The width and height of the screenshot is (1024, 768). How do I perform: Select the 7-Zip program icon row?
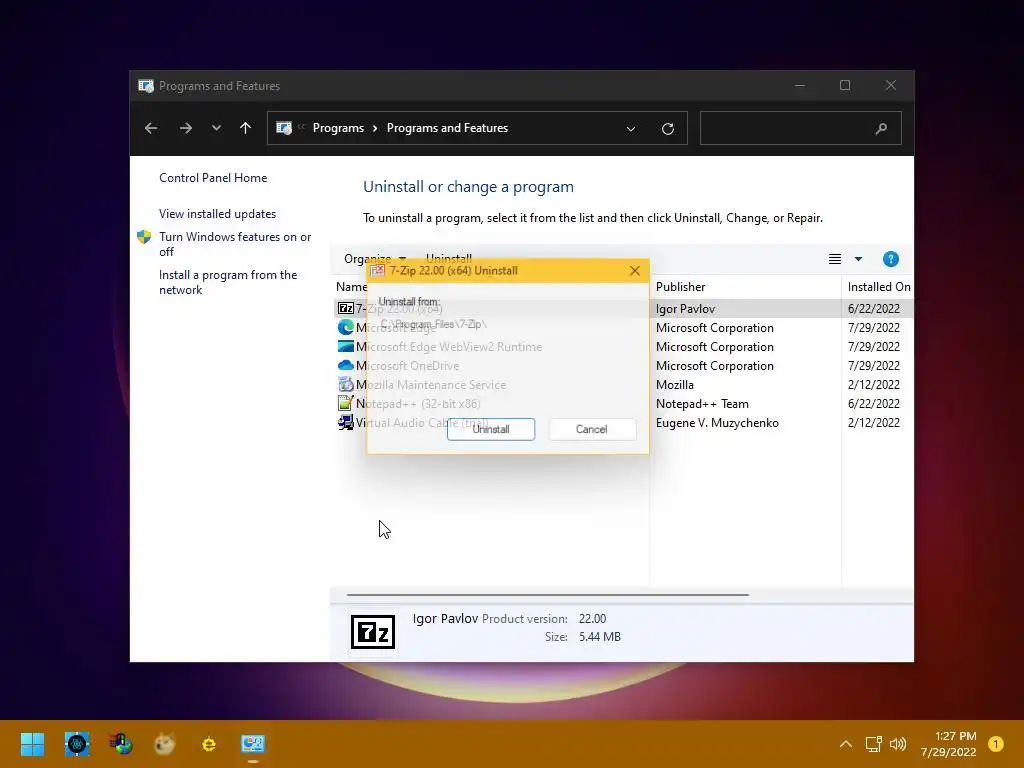coord(345,308)
